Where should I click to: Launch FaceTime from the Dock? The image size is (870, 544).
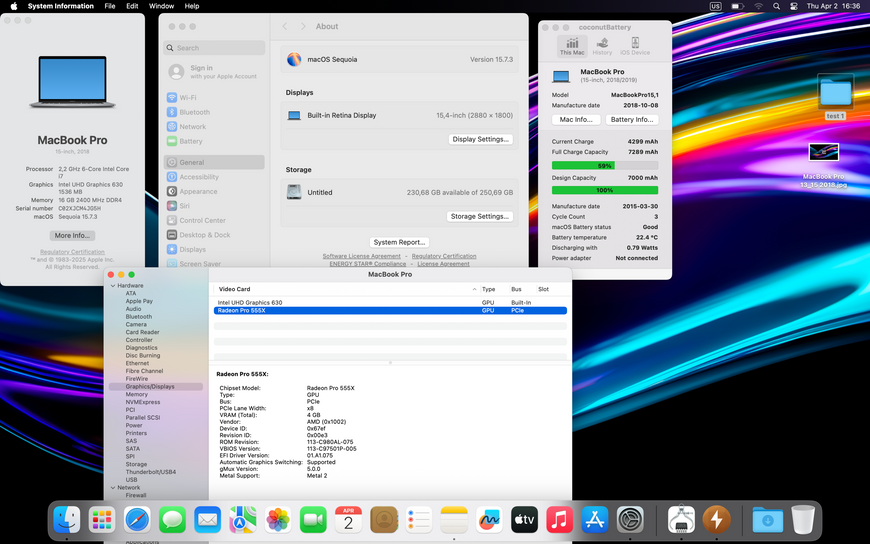(x=313, y=520)
